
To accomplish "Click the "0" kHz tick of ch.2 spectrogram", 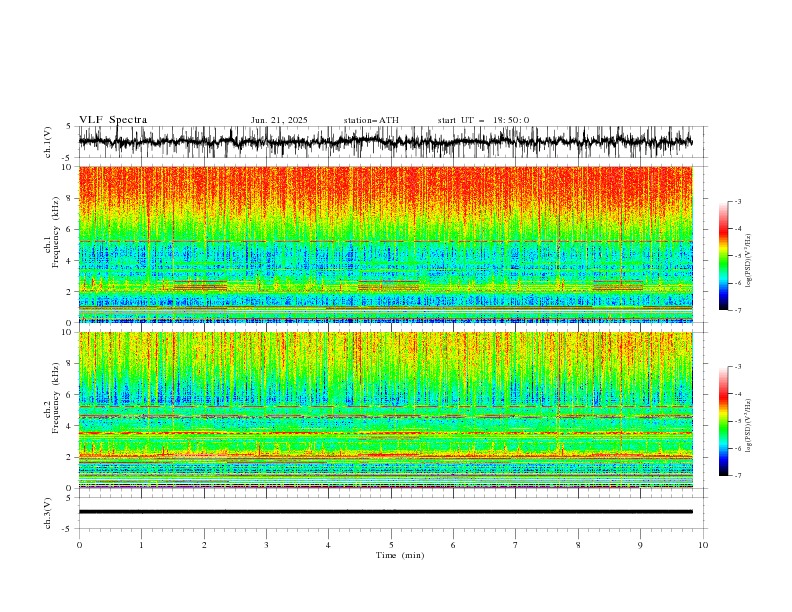I will pos(70,488).
